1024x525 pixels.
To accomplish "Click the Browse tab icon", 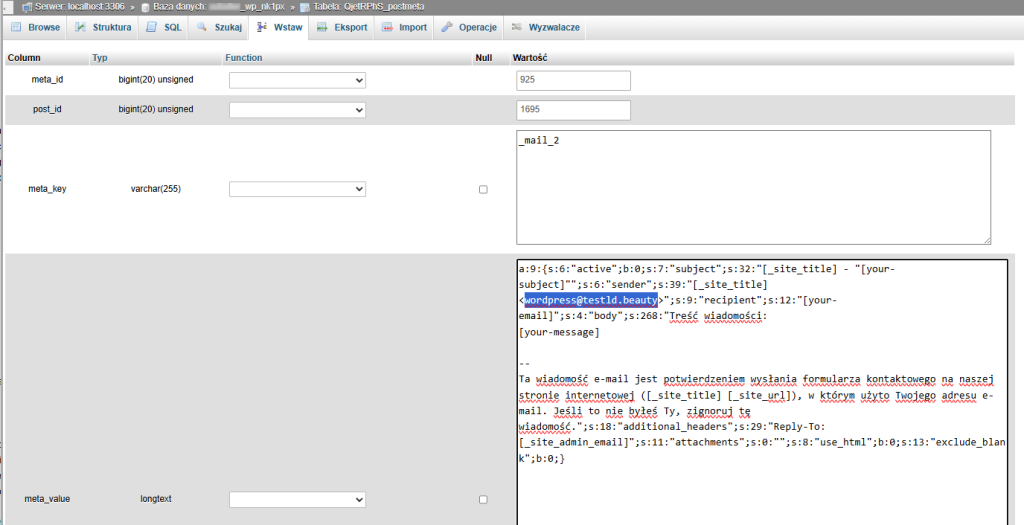I will click(x=16, y=27).
